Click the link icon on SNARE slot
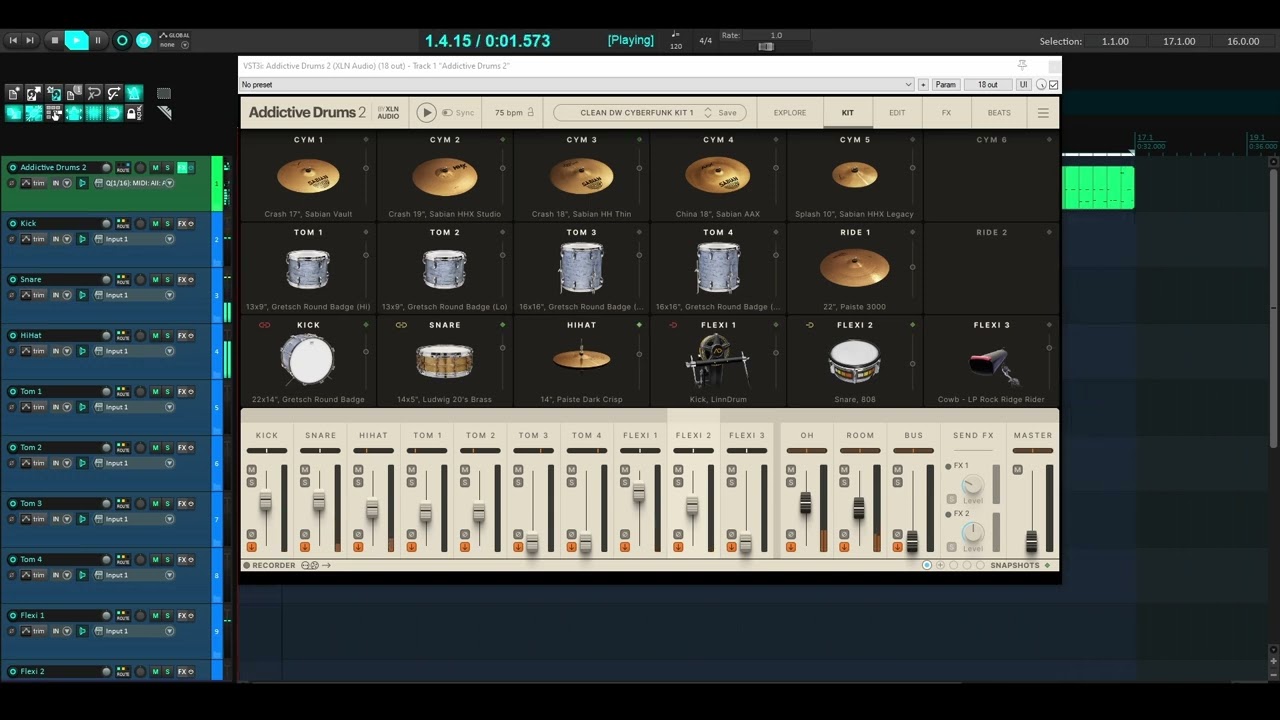Screen dimensions: 1280x720 [x=401, y=325]
